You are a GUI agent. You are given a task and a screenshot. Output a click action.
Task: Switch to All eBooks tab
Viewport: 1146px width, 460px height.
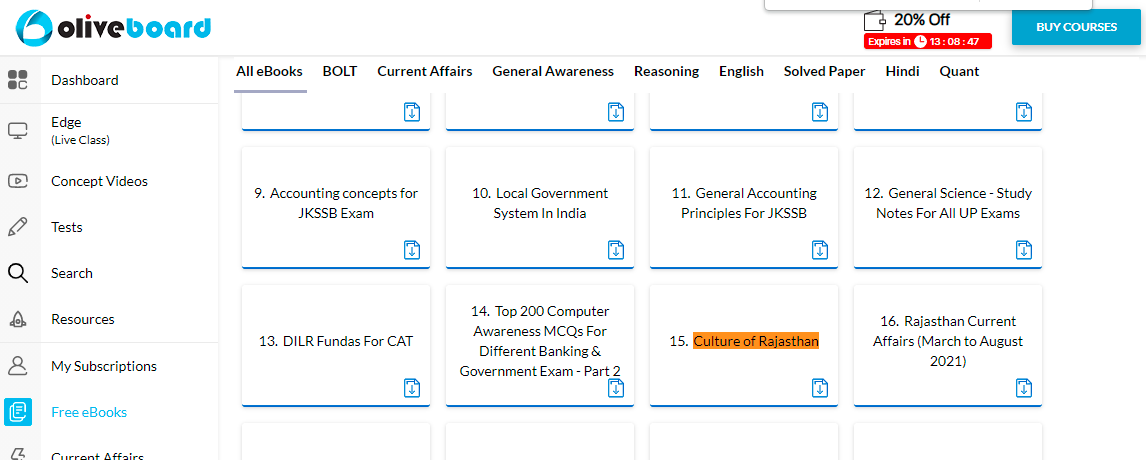(x=269, y=72)
